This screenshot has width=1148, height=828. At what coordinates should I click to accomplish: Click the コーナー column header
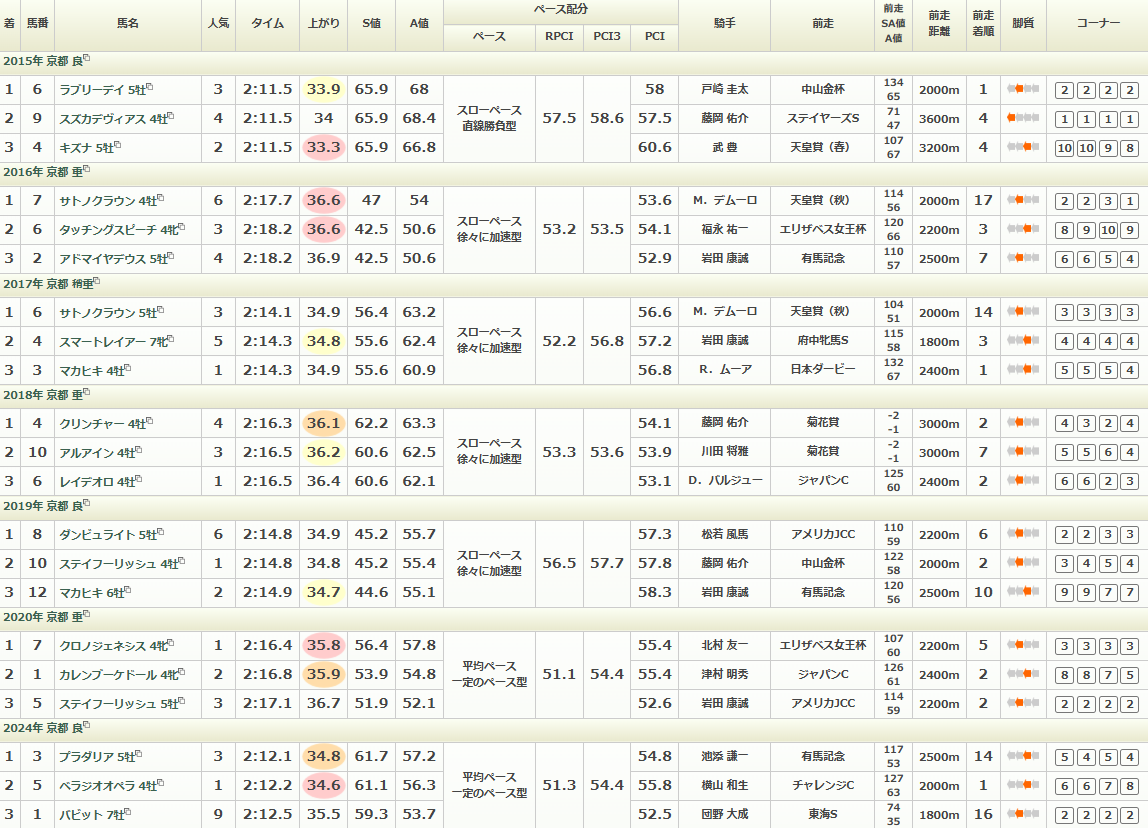(x=1097, y=24)
